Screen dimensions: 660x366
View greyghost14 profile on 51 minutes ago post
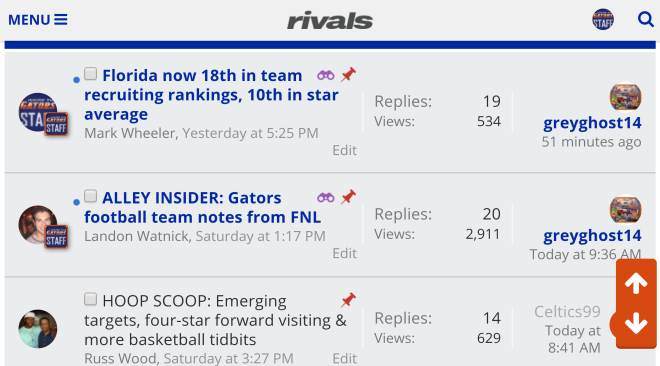tap(592, 123)
